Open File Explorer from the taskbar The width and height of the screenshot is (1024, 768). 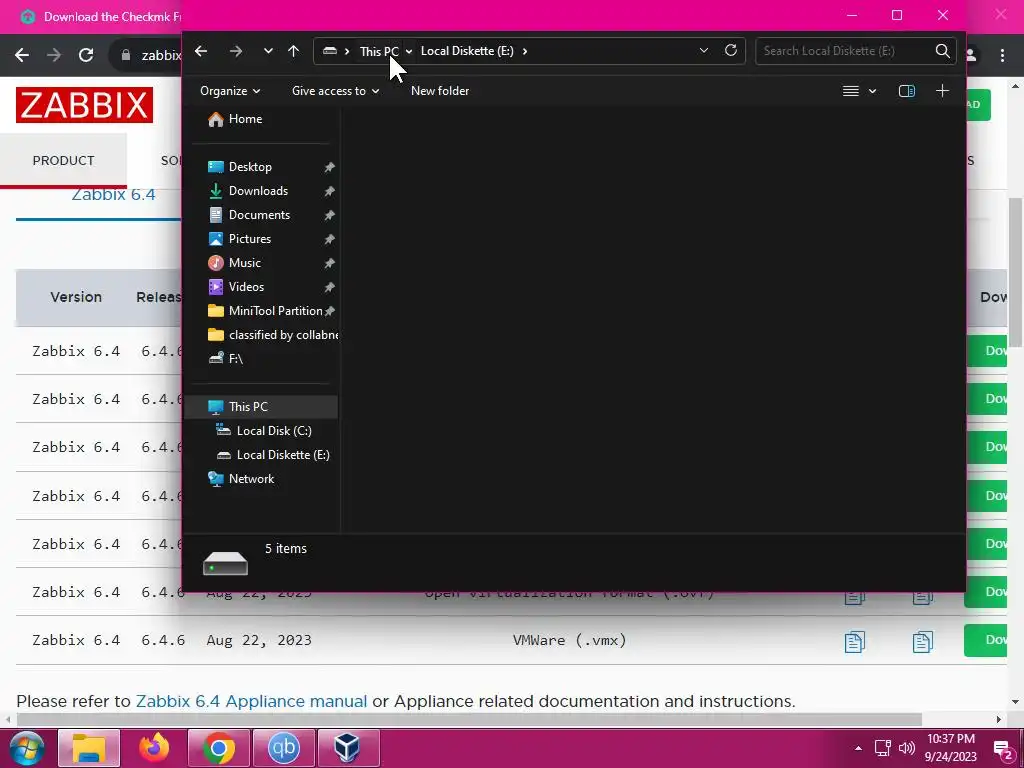pos(89,748)
